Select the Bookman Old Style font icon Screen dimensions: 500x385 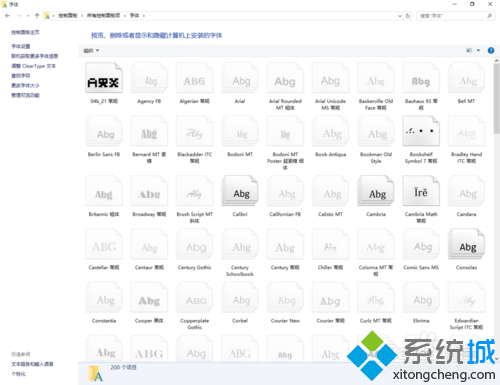click(376, 131)
